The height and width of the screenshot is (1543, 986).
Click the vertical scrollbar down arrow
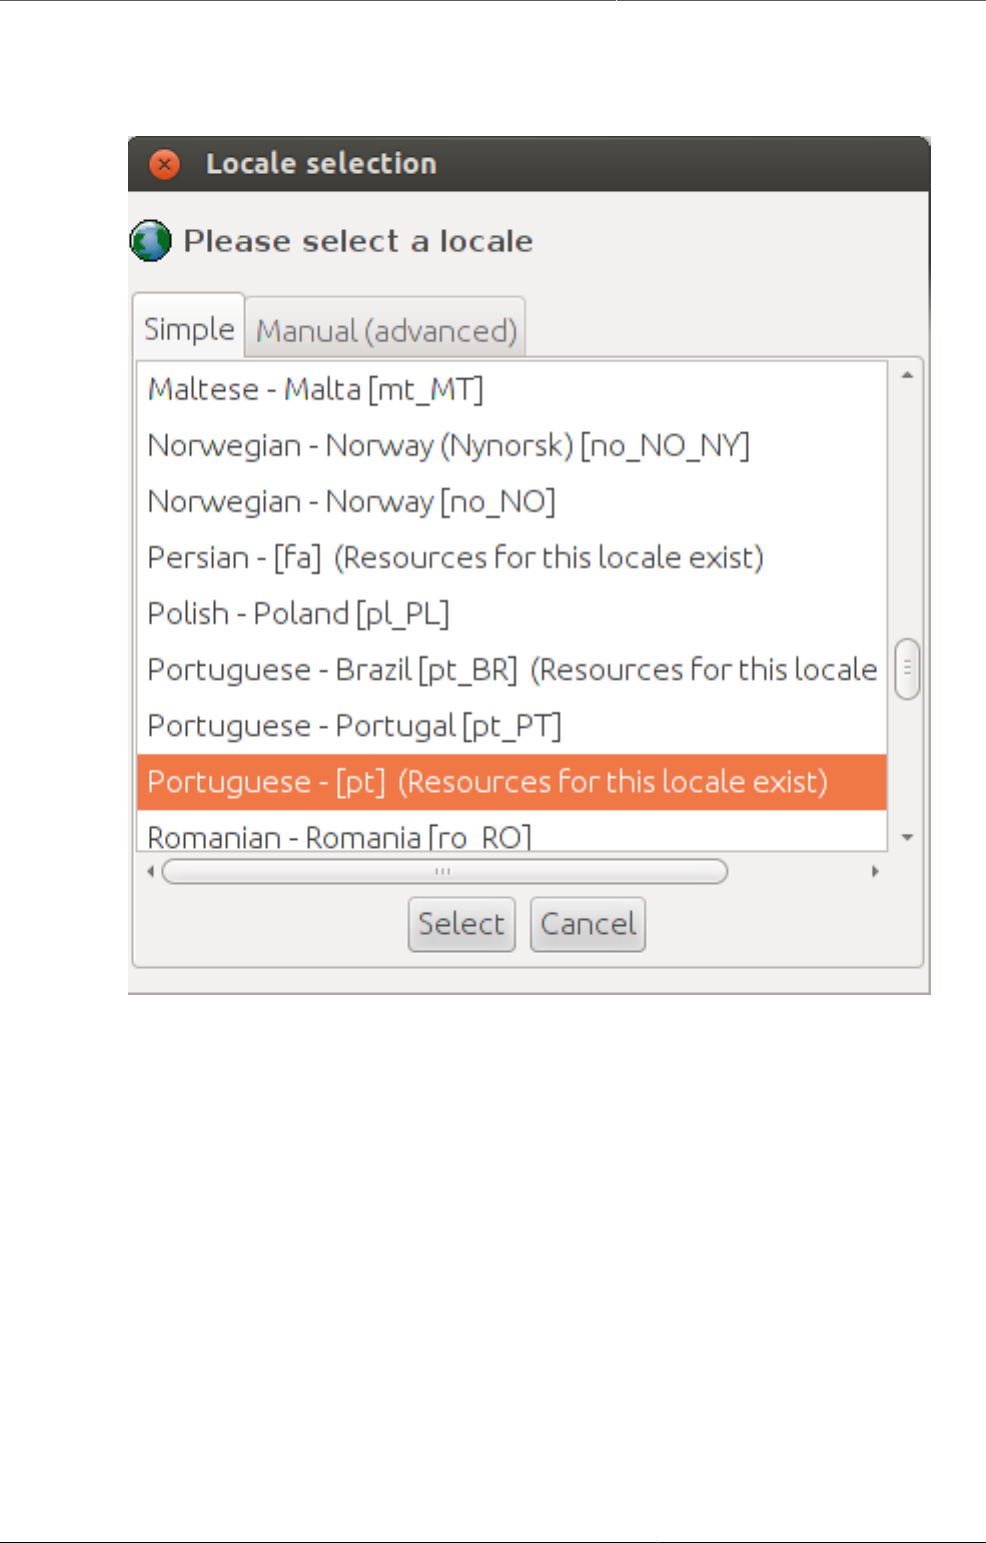click(x=907, y=837)
